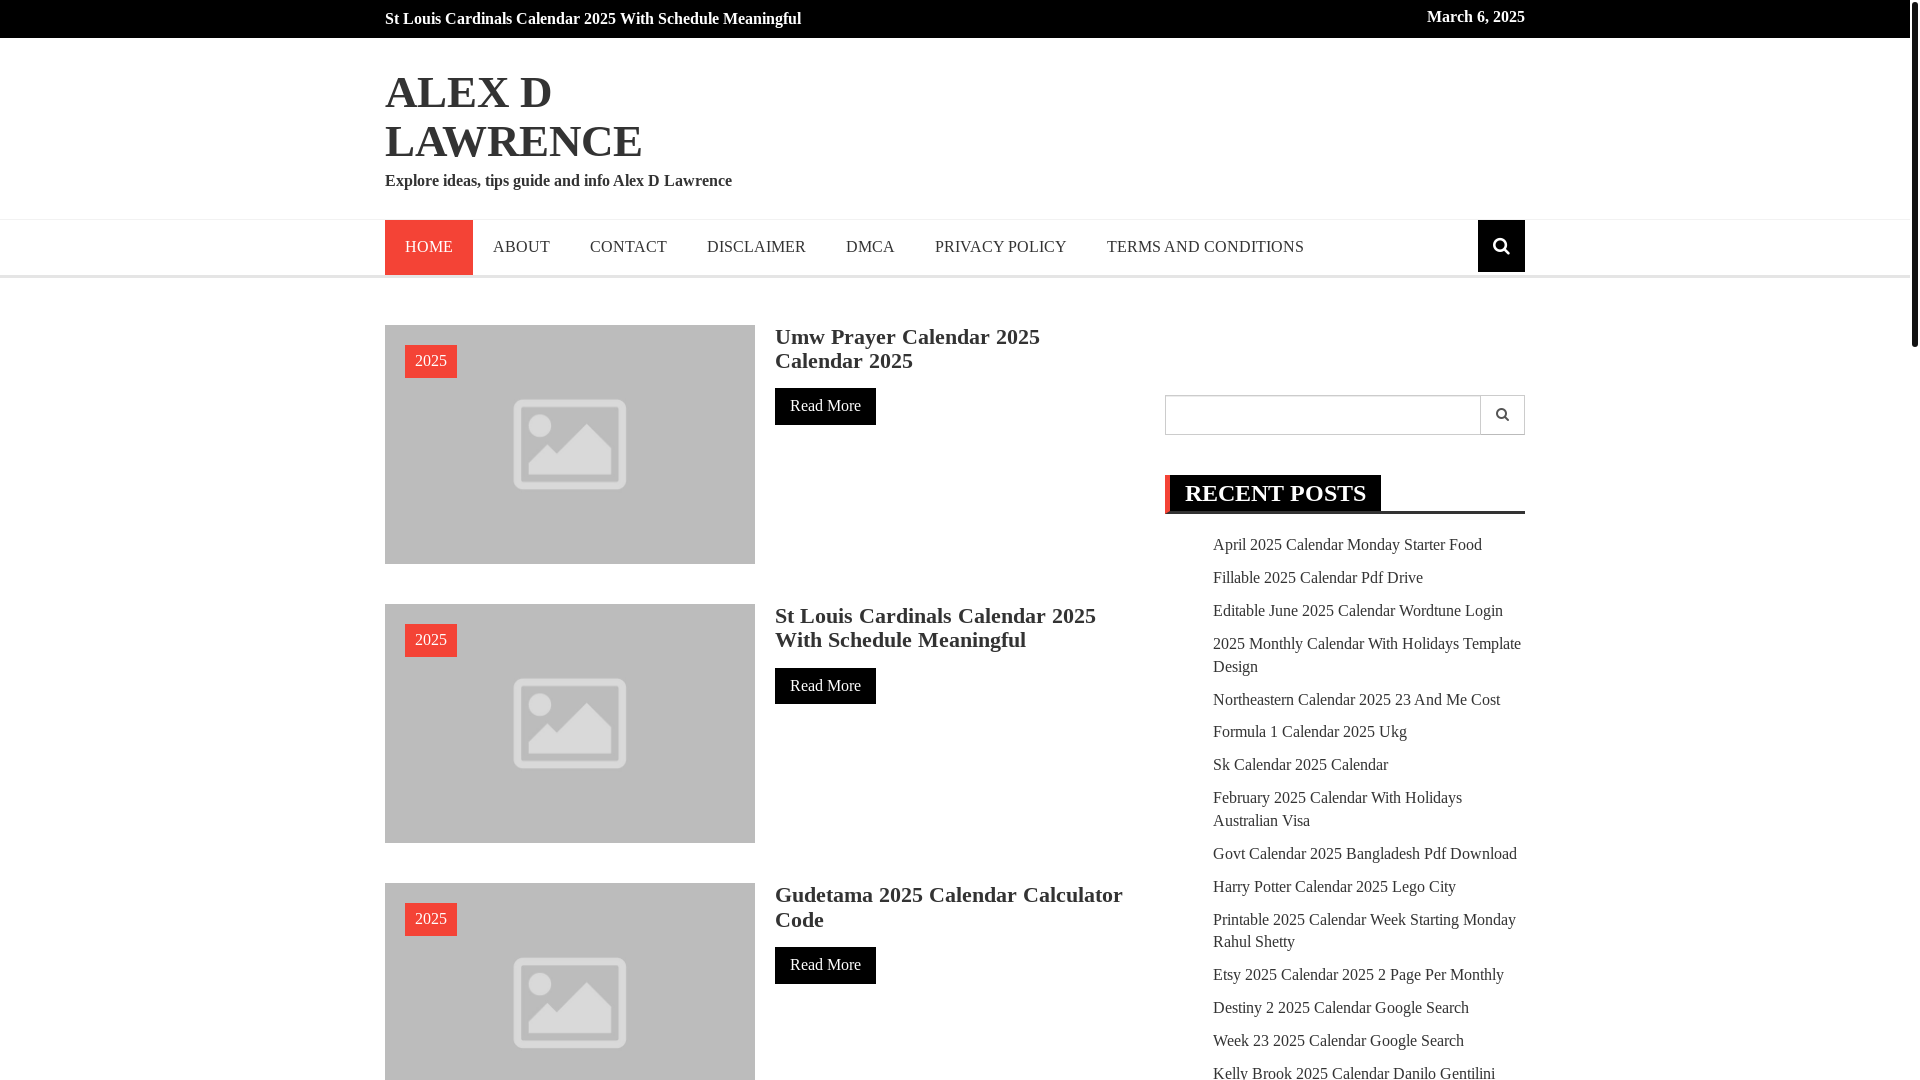Open Etsy 2025 Calendar 2 Page Per Monthly

[1358, 975]
